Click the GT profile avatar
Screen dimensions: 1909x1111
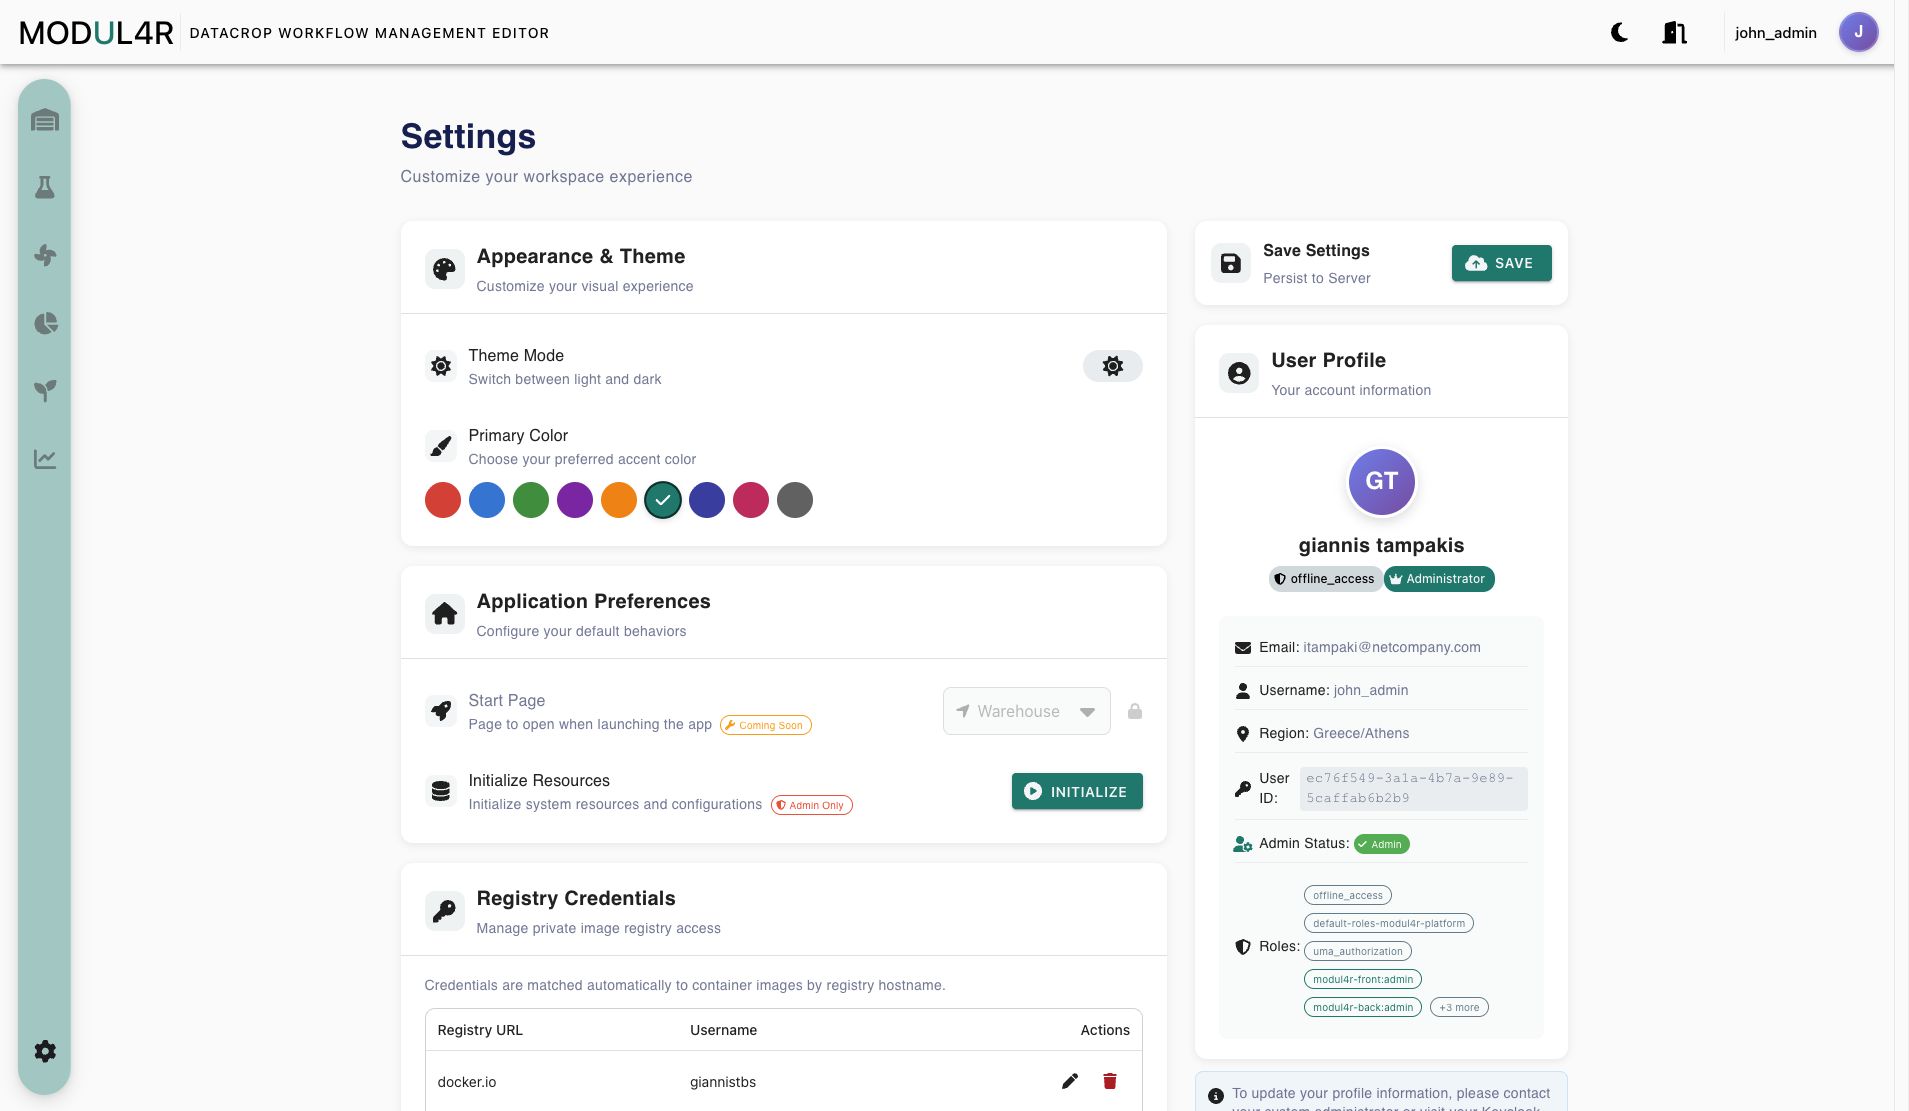(x=1381, y=481)
